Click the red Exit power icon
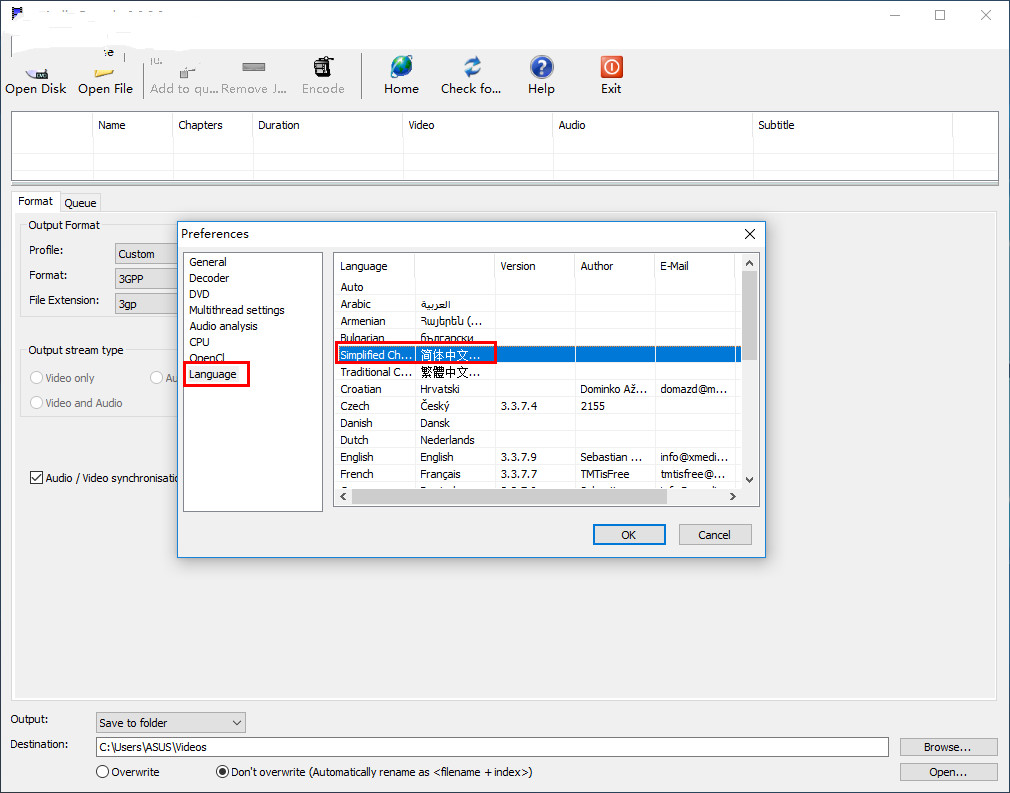1010x793 pixels. coord(611,67)
